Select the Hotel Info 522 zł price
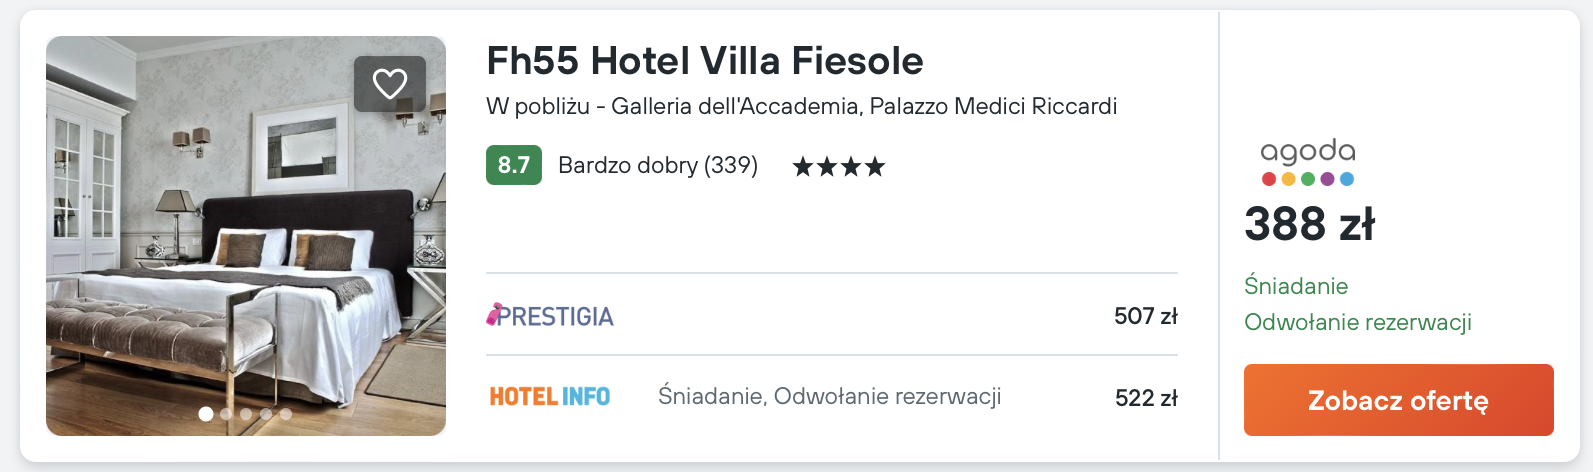Viewport: 1593px width, 472px height. click(1145, 398)
